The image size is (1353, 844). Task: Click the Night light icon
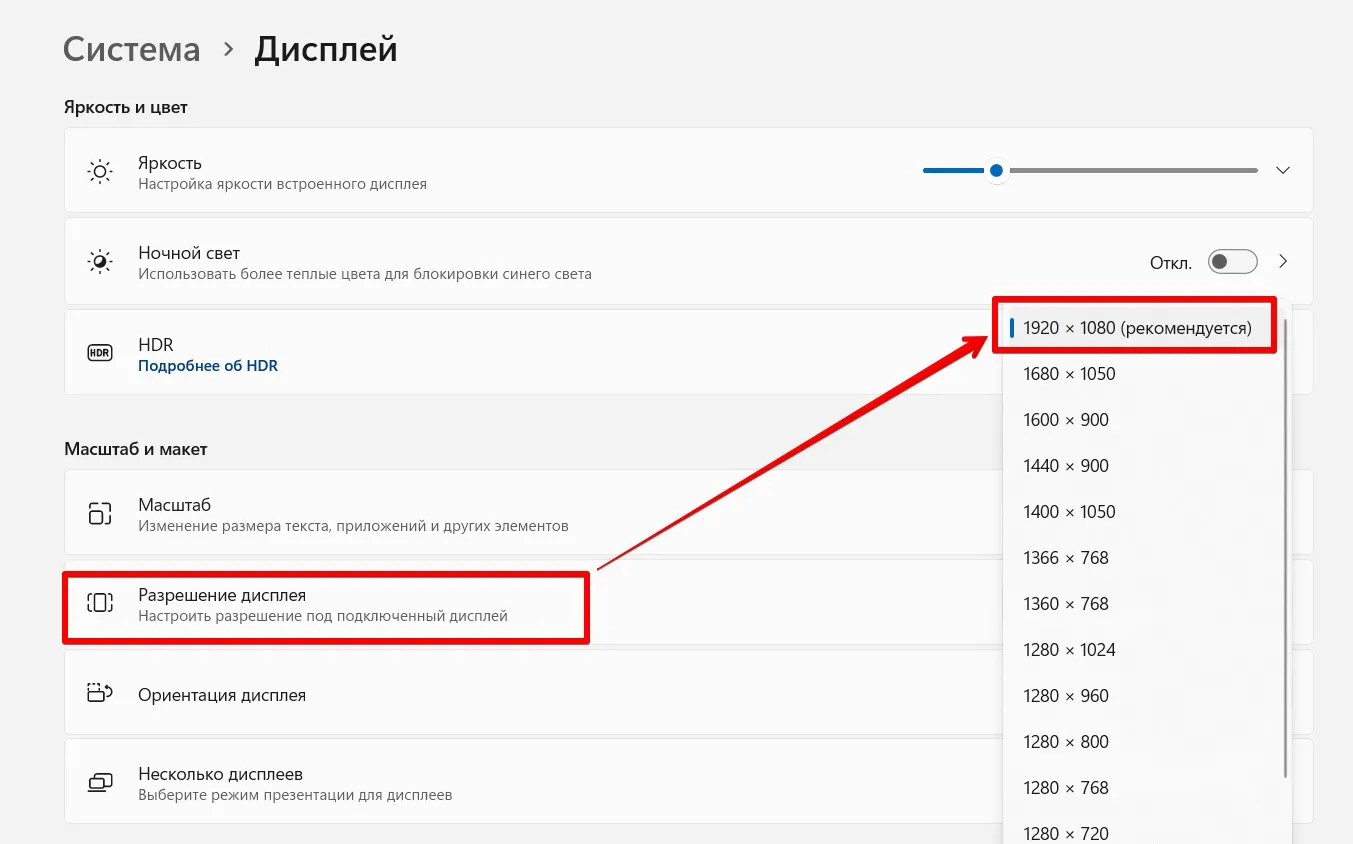100,262
